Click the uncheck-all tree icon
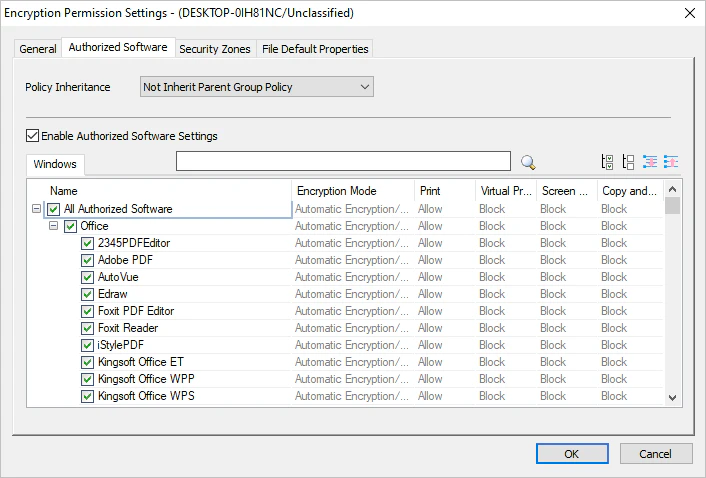The image size is (706, 478). point(628,162)
